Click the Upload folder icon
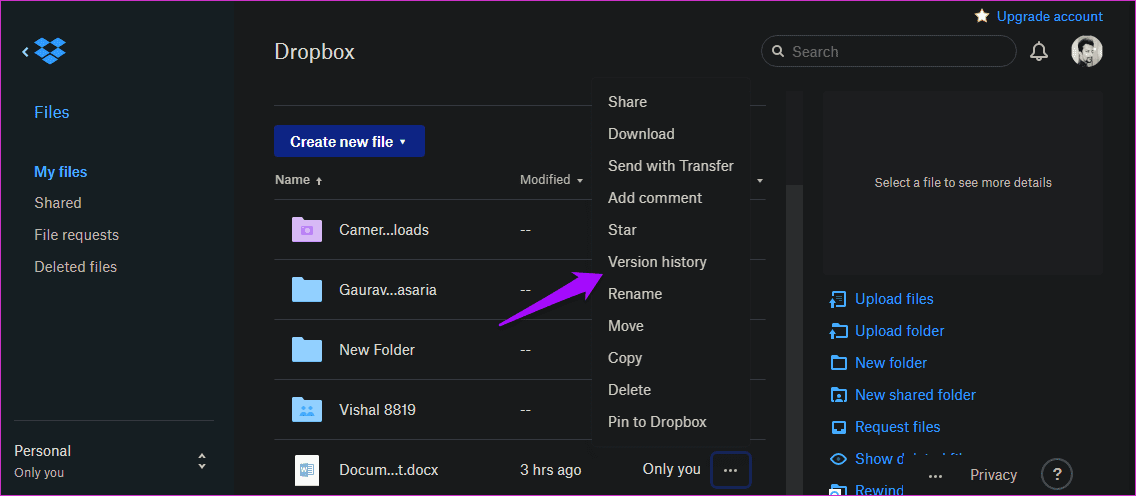The width and height of the screenshot is (1136, 496). tap(838, 331)
